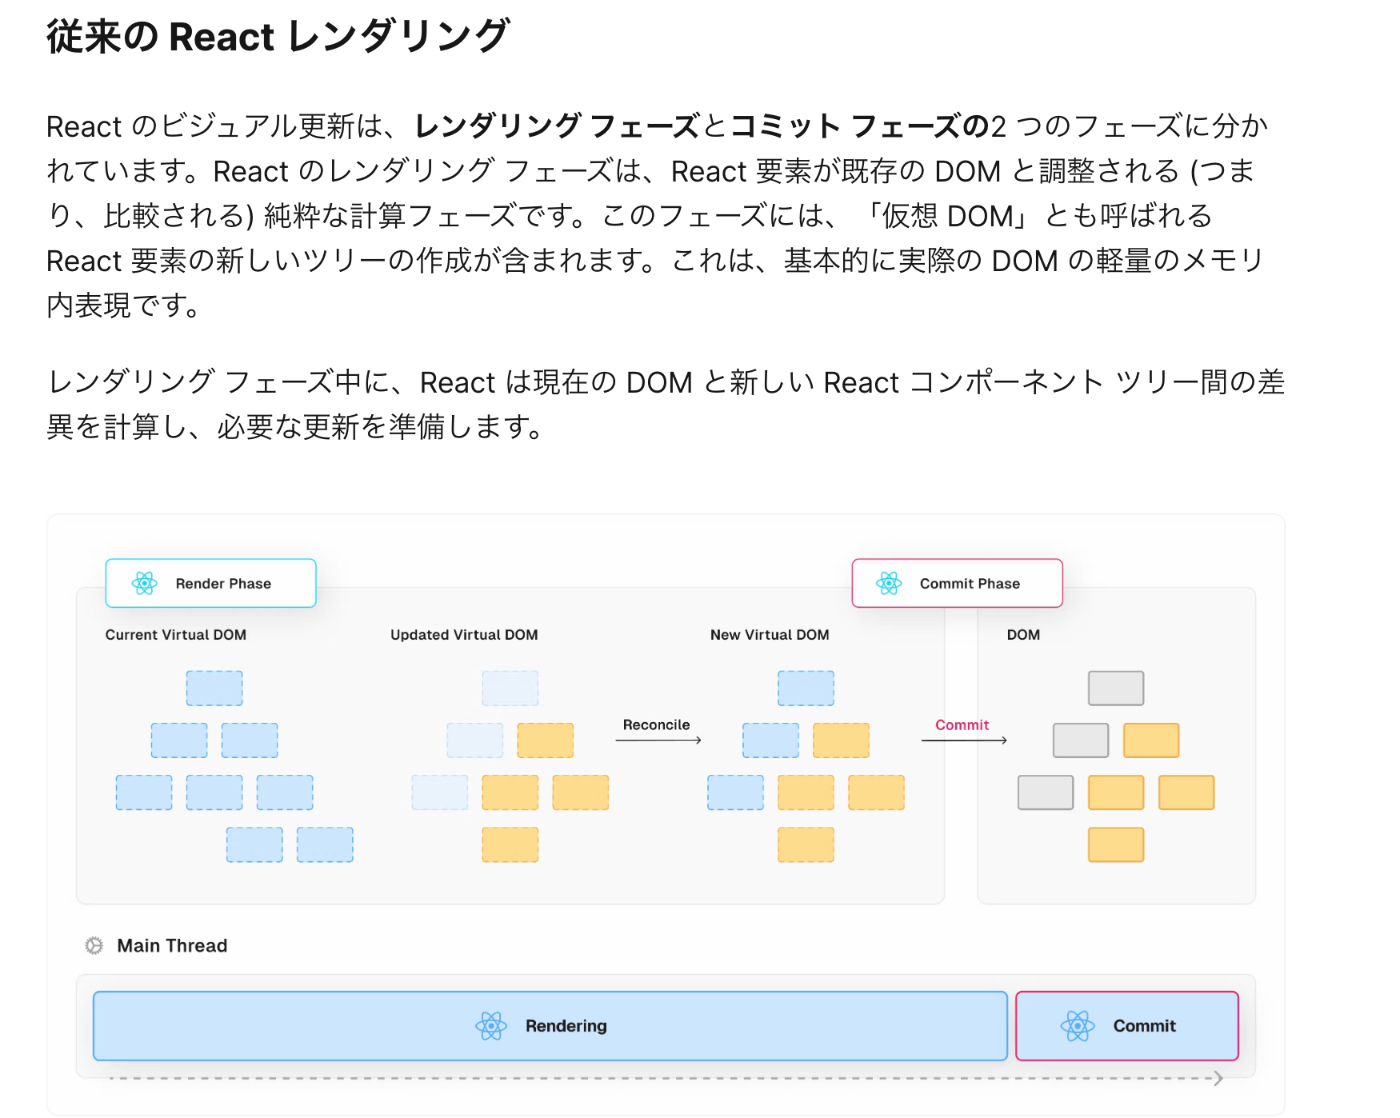
Task: Click the lowest yellow node in the DOM tree
Action: click(x=1116, y=845)
